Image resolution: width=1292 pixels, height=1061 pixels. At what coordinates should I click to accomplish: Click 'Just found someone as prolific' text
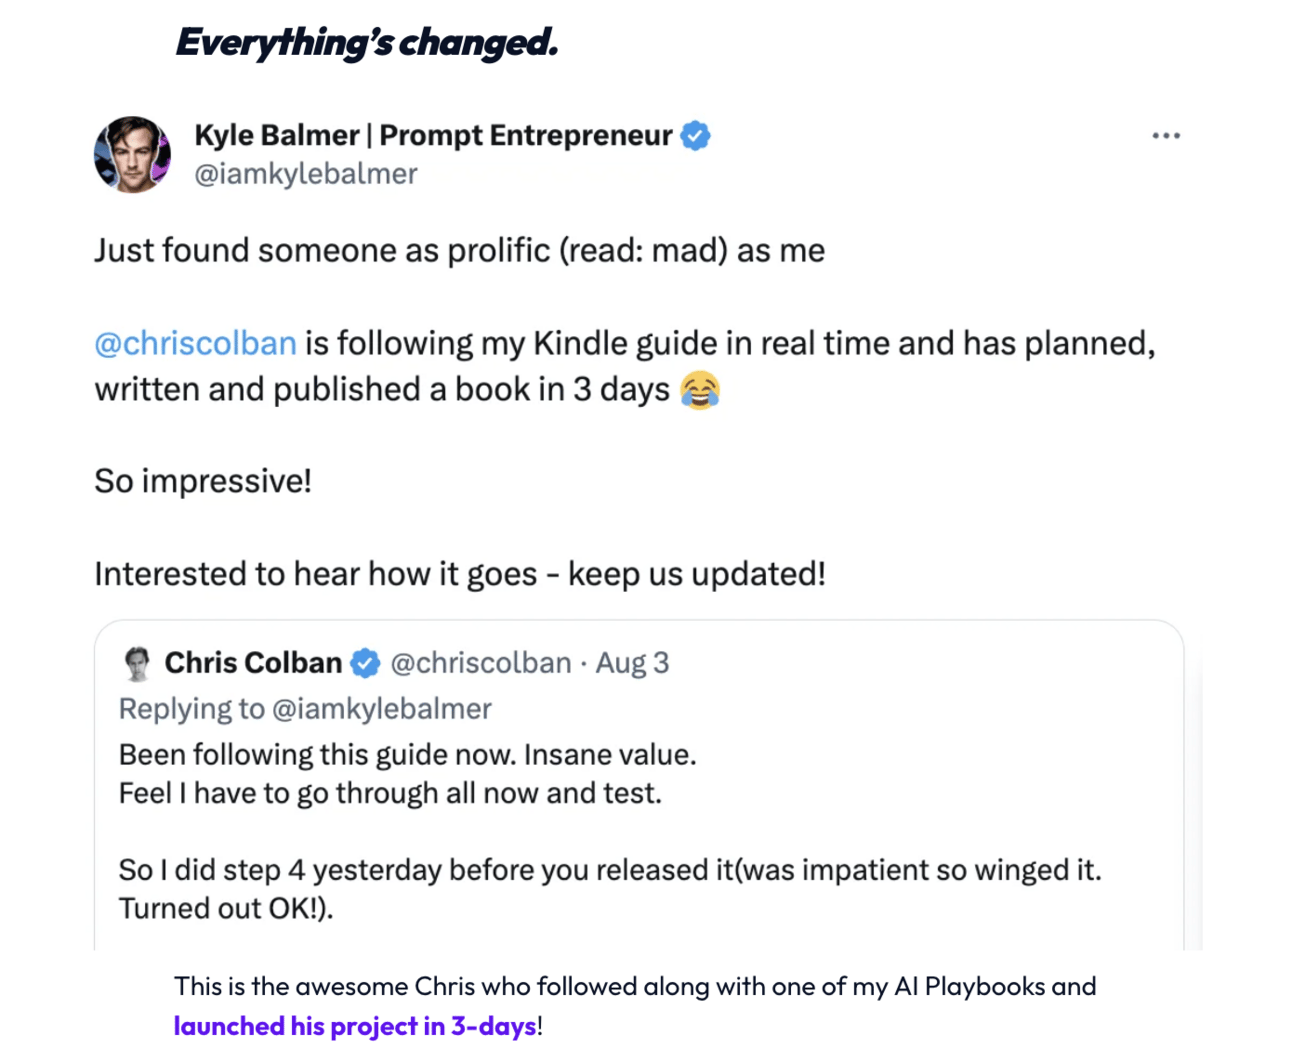click(459, 250)
